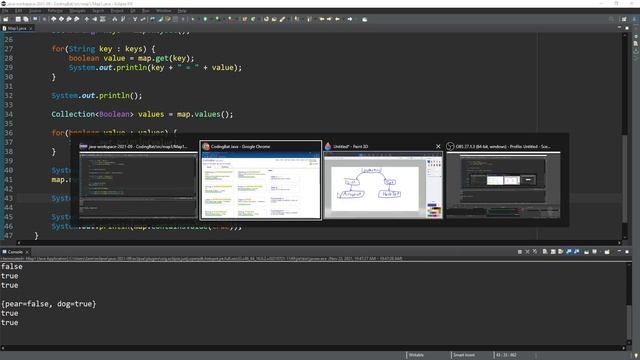Click Remove Launch X icon in Console toolbar
640x360 pixels.
527,252
